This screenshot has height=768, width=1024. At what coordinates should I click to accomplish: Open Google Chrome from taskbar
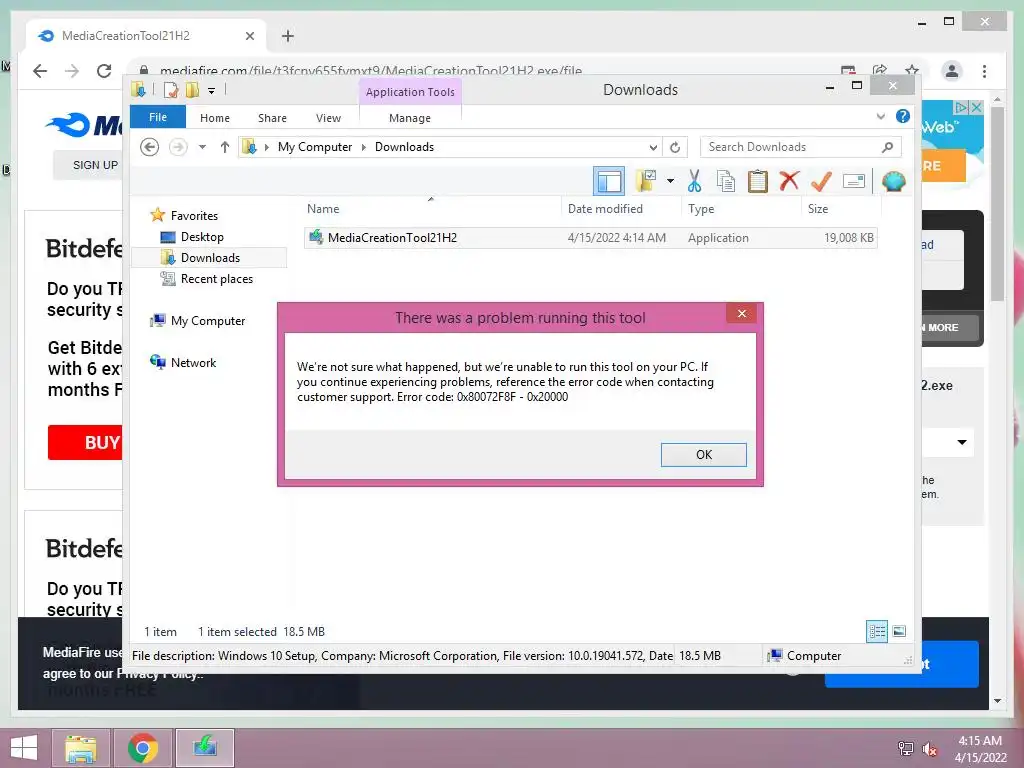[x=142, y=748]
